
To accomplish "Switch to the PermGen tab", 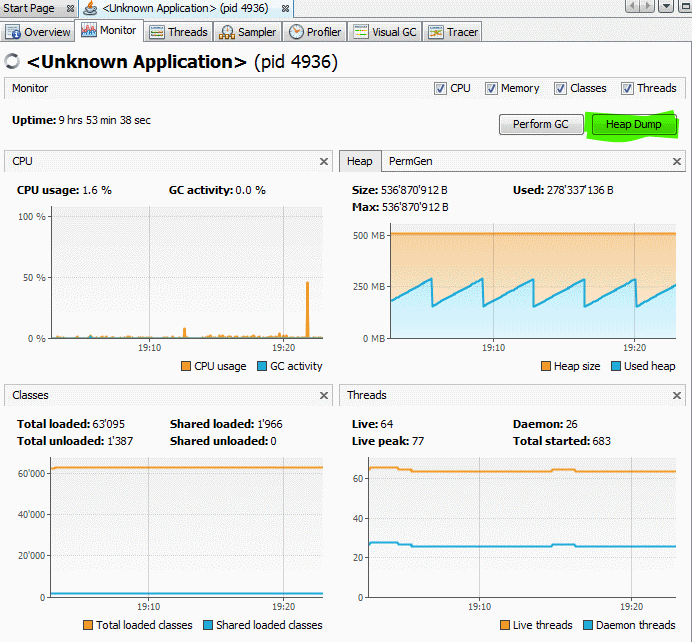I will tap(410, 161).
